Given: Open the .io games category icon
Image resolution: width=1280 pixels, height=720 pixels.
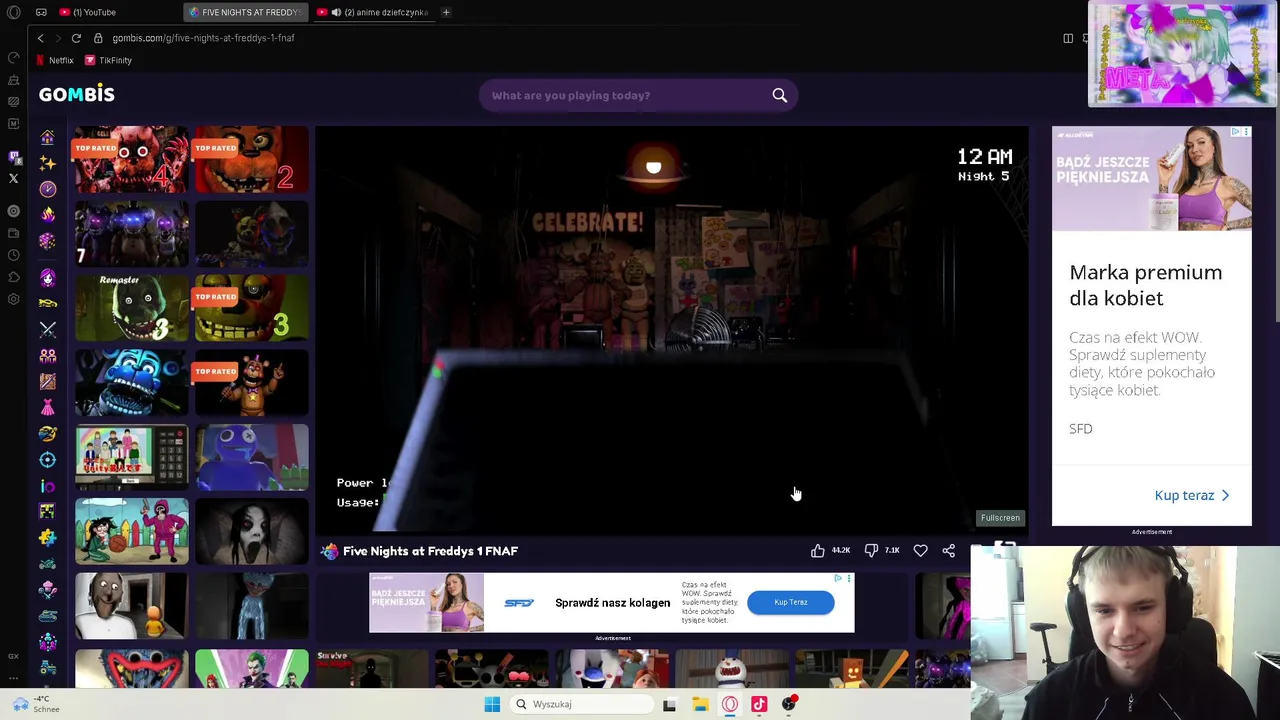Looking at the screenshot, I should (47, 485).
